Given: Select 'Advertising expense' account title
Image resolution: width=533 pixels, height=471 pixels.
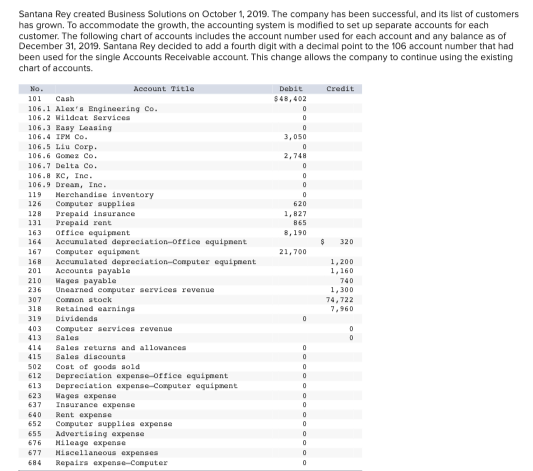Looking at the screenshot, I should (100, 434).
